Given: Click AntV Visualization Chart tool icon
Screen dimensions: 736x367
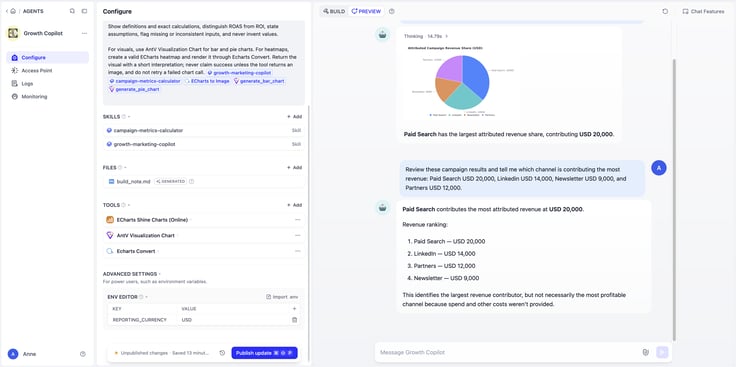Looking at the screenshot, I should (110, 236).
